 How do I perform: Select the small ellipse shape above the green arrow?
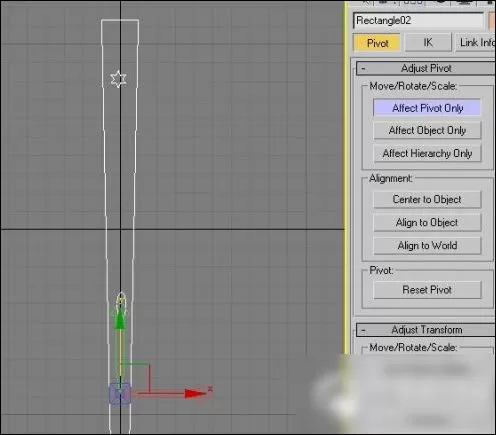pos(121,300)
